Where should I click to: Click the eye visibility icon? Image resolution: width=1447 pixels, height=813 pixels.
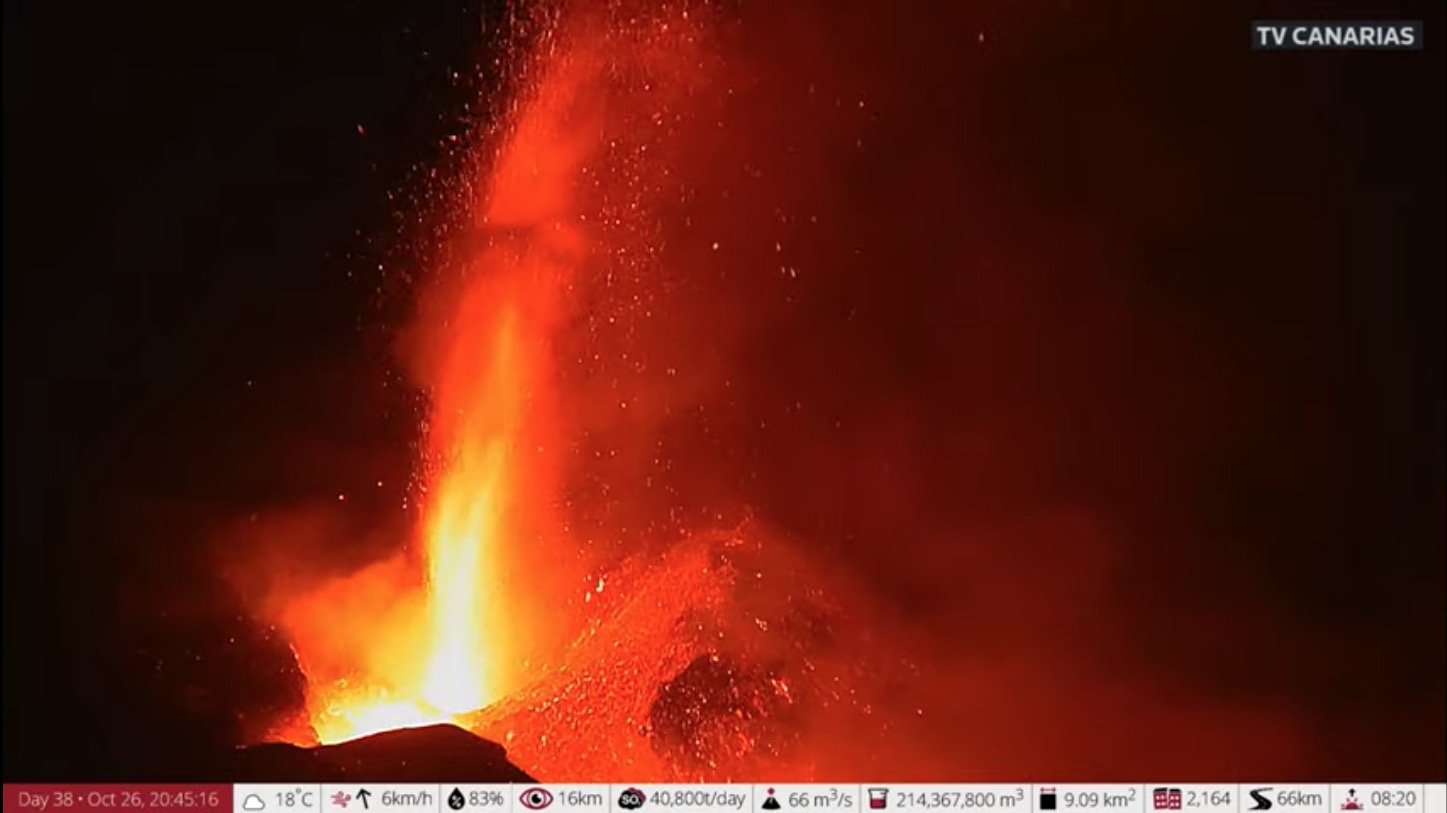535,799
